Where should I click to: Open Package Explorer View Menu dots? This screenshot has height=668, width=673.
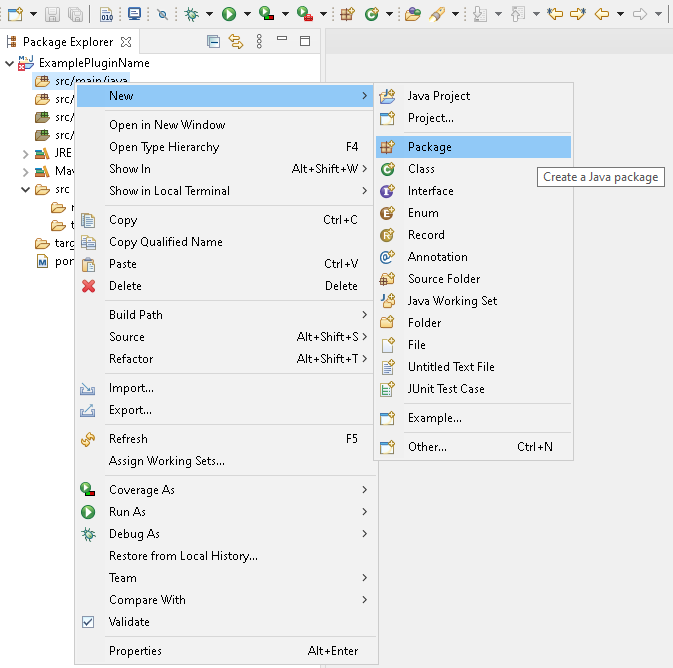click(x=259, y=42)
